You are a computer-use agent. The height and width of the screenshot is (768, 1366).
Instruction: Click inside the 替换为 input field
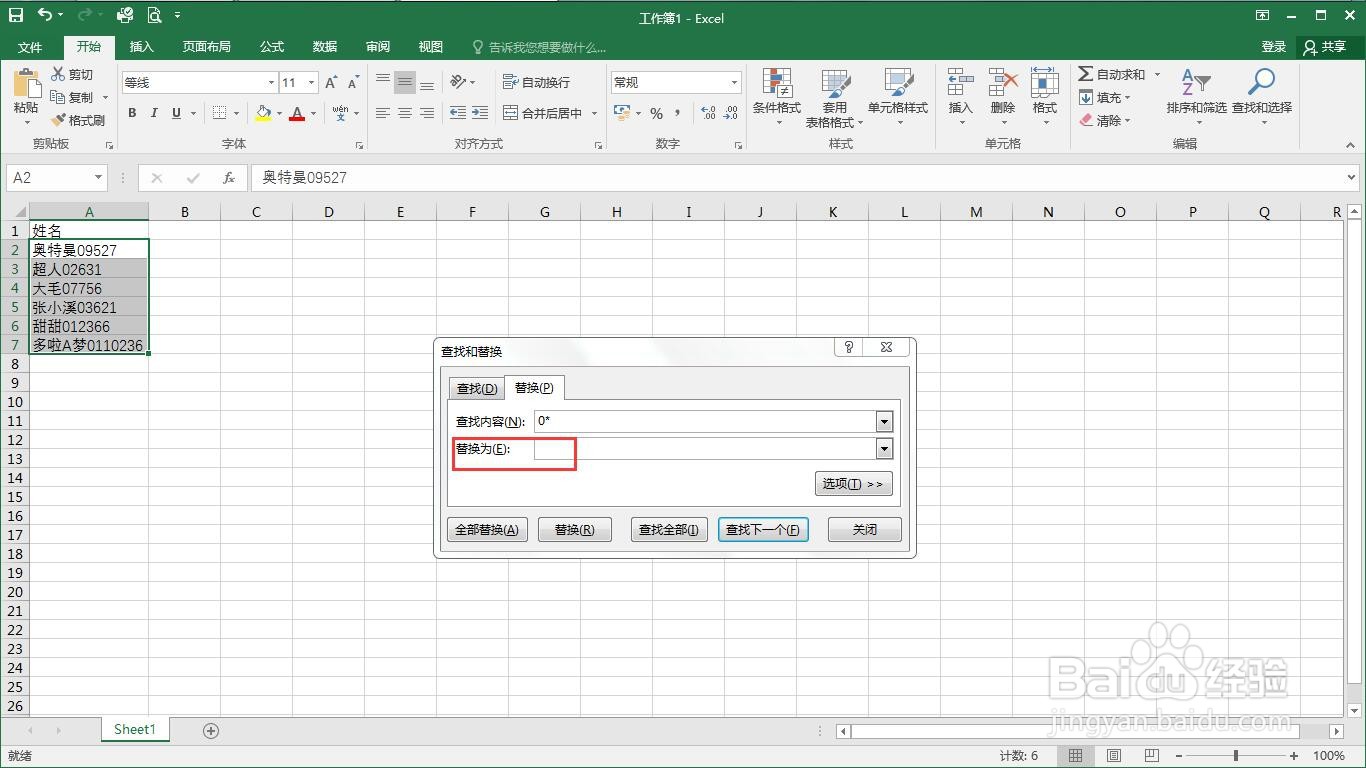click(x=700, y=449)
